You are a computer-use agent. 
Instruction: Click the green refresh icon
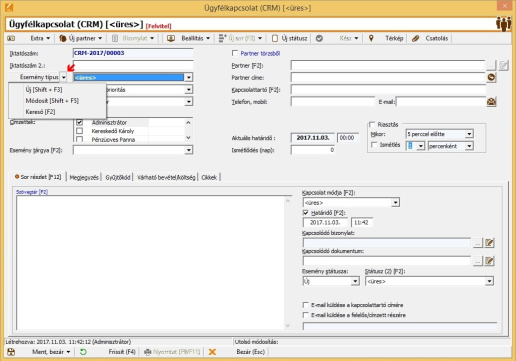(83, 352)
